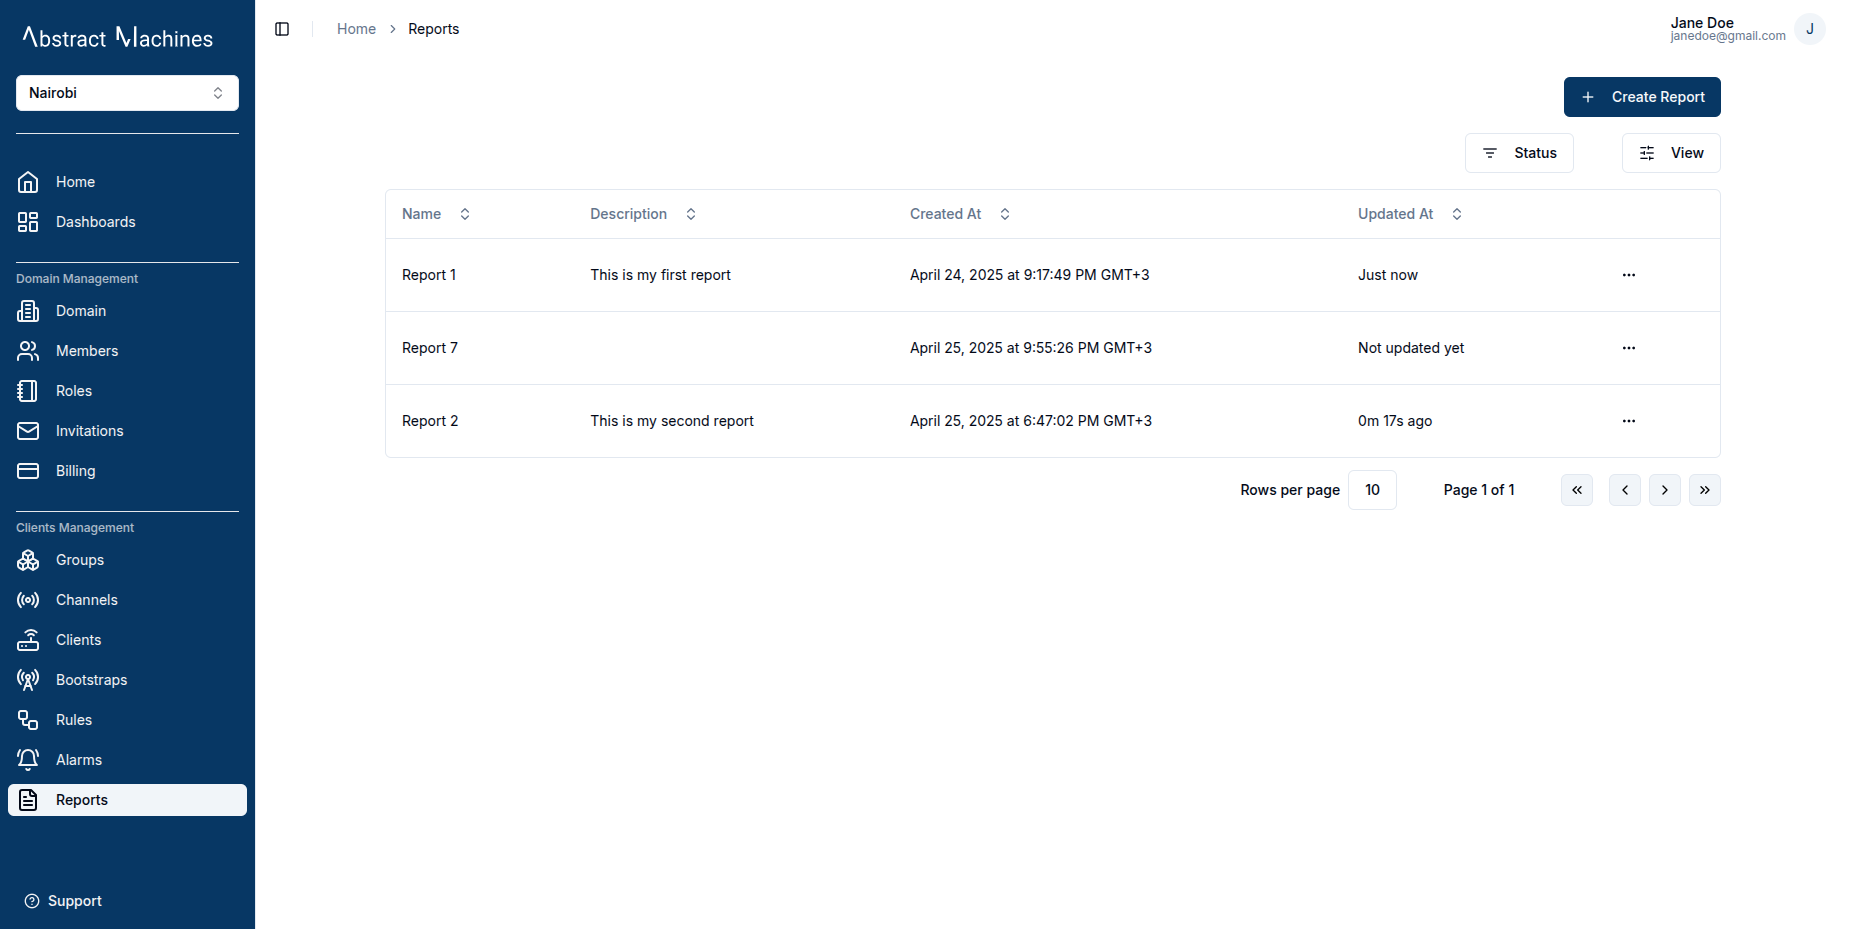The image size is (1850, 929).
Task: Open Billing in the sidebar
Action: [127, 471]
